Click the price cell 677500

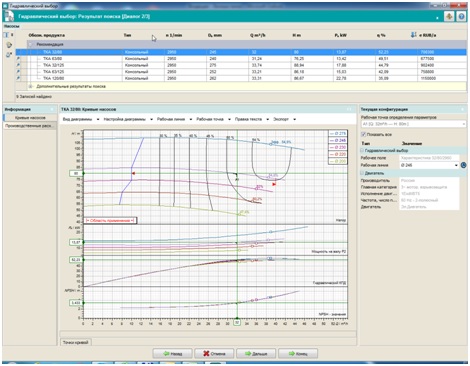coord(441,59)
